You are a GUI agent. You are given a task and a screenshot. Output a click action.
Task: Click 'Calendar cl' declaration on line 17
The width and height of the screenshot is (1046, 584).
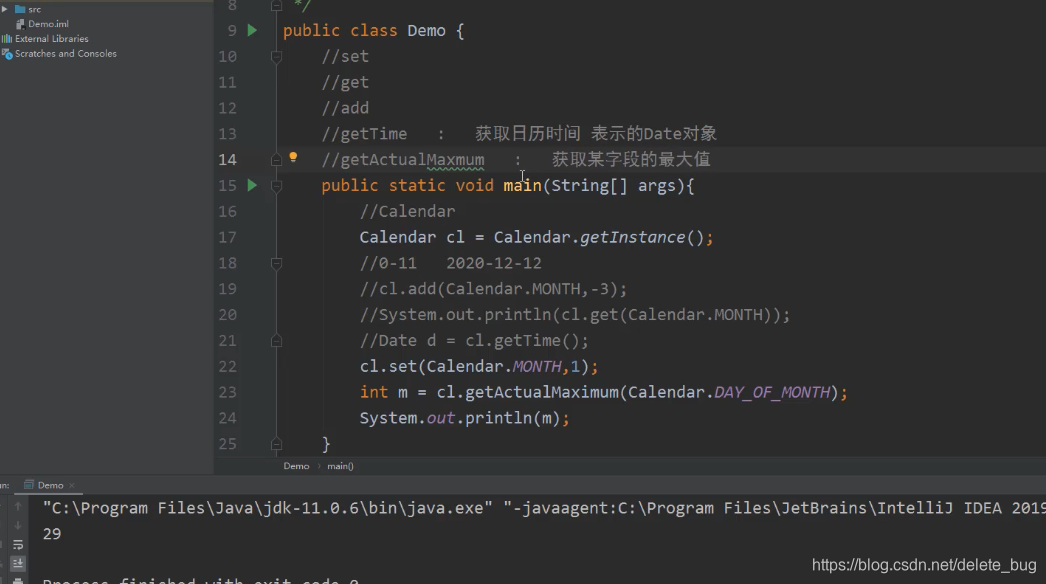tap(412, 238)
